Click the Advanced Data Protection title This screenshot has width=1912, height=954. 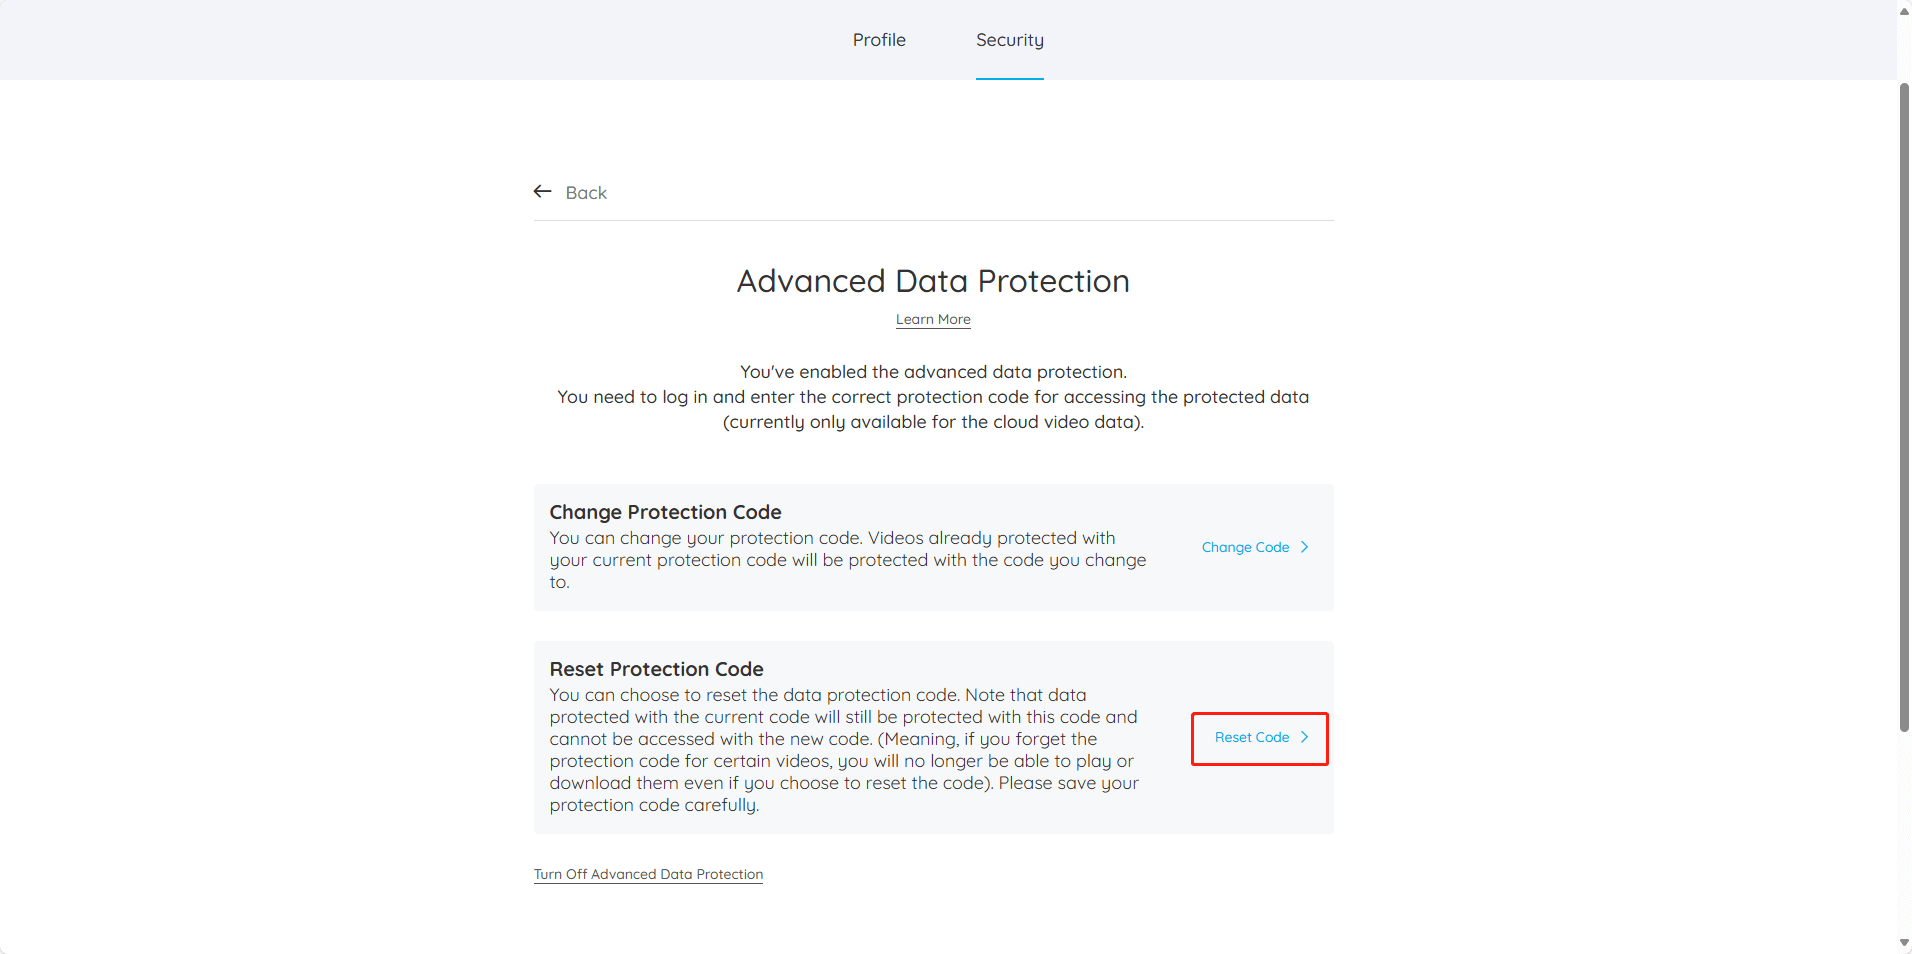tap(933, 281)
